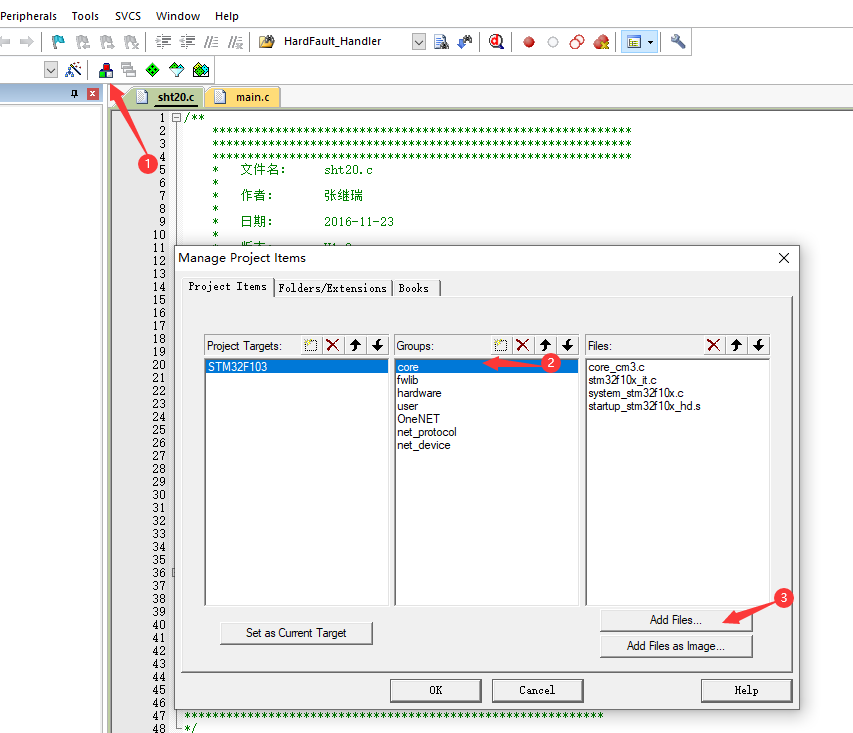Confirm the dialog with OK
Viewport: 853px width, 733px height.
point(436,691)
